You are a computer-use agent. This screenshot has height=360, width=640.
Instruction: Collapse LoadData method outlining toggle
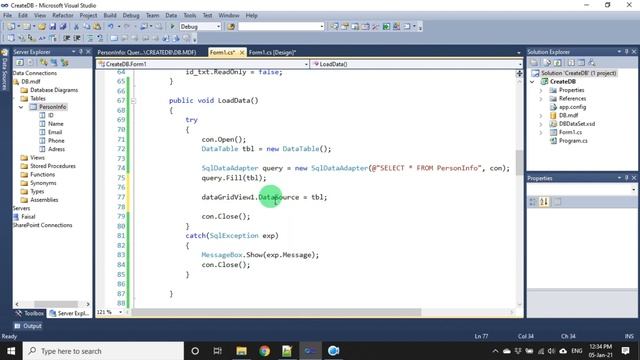133,101
